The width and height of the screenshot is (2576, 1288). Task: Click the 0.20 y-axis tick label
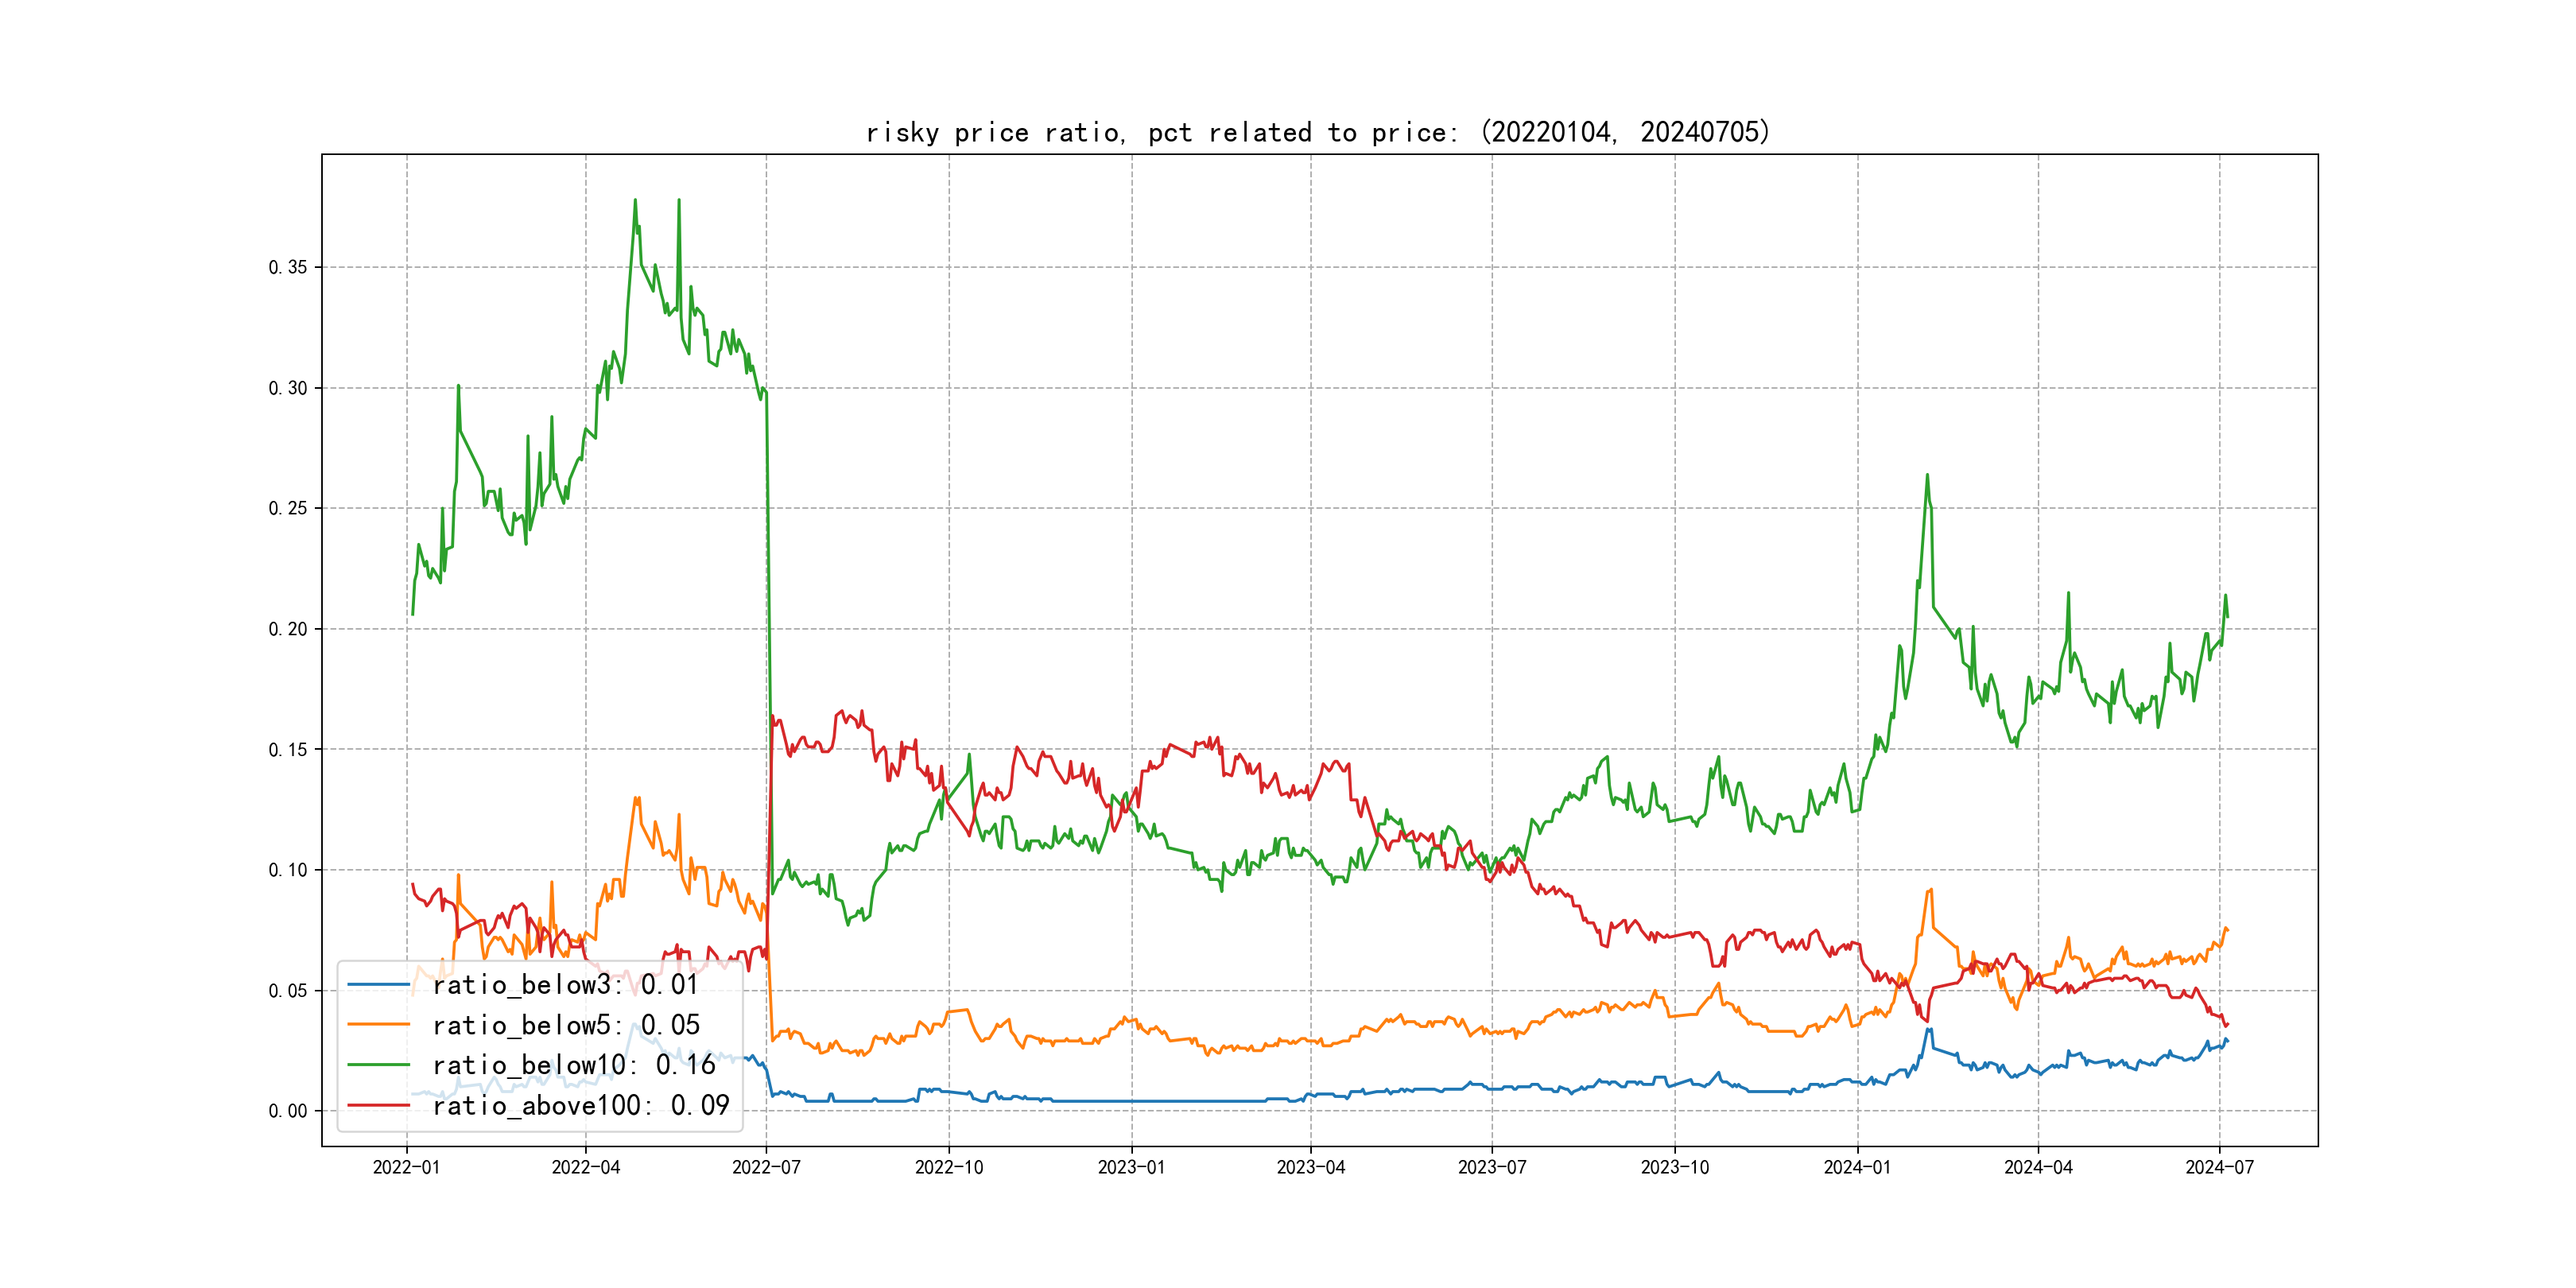point(288,629)
